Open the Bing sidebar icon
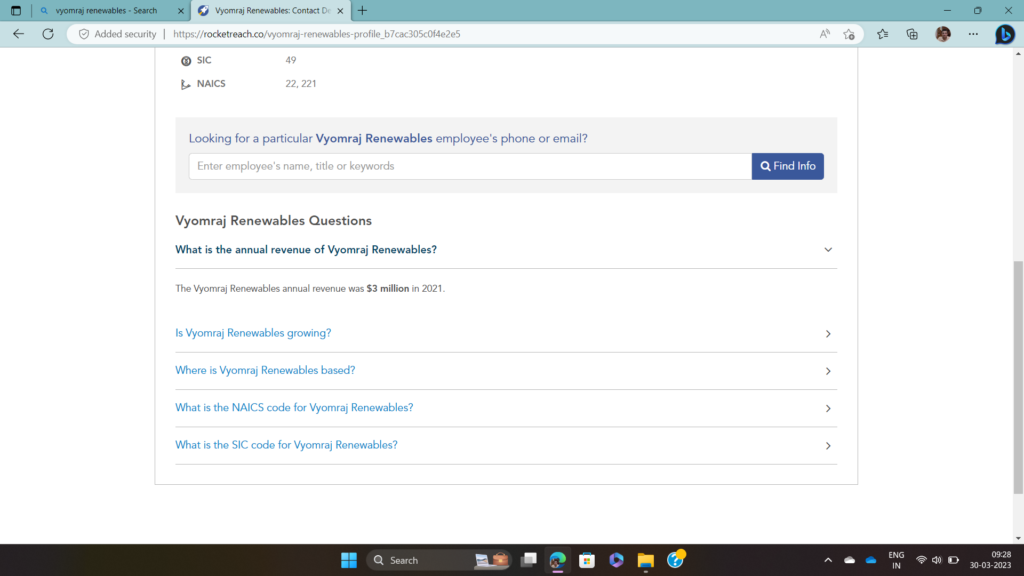The image size is (1024, 576). pos(1004,34)
